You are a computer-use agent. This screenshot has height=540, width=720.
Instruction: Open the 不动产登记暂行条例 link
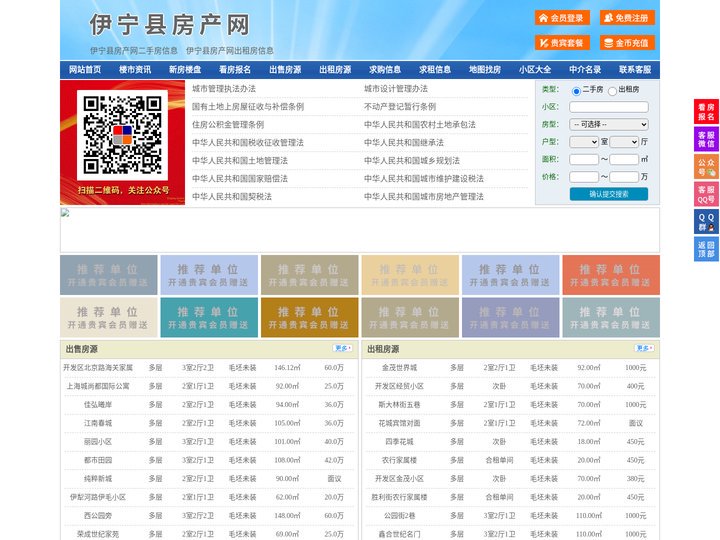pos(400,107)
